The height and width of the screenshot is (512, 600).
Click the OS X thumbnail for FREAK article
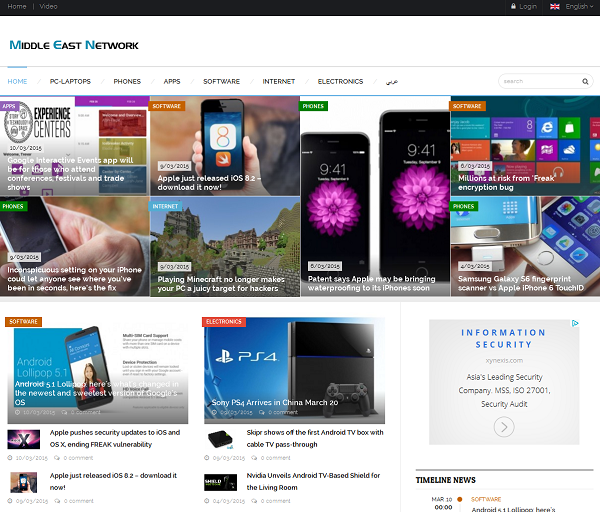point(23,439)
